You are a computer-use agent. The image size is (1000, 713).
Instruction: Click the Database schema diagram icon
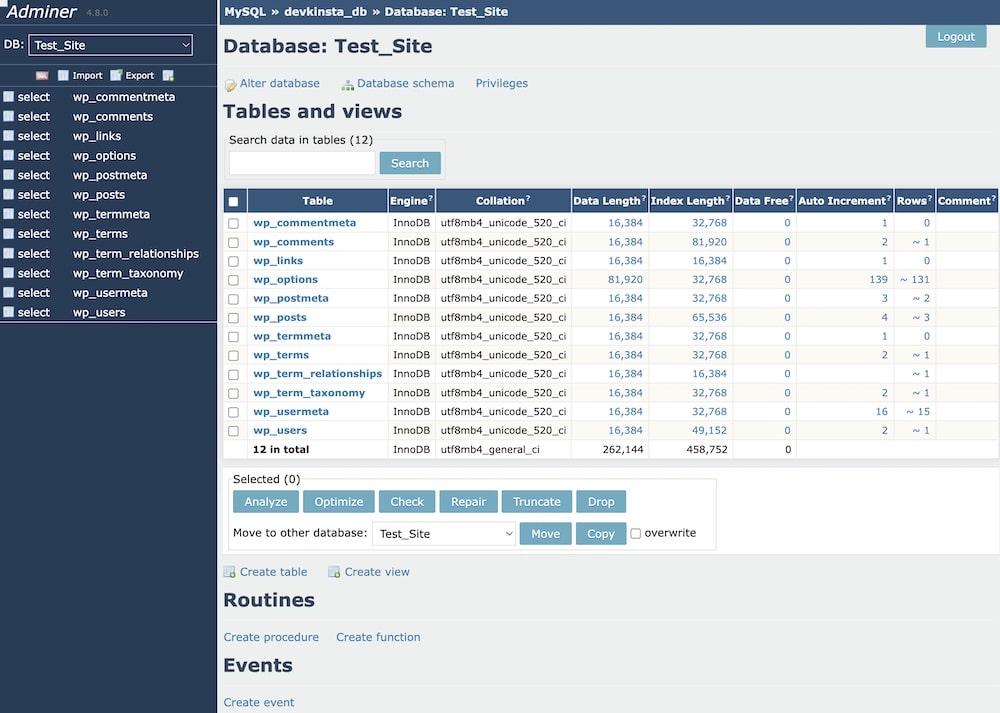pos(348,85)
